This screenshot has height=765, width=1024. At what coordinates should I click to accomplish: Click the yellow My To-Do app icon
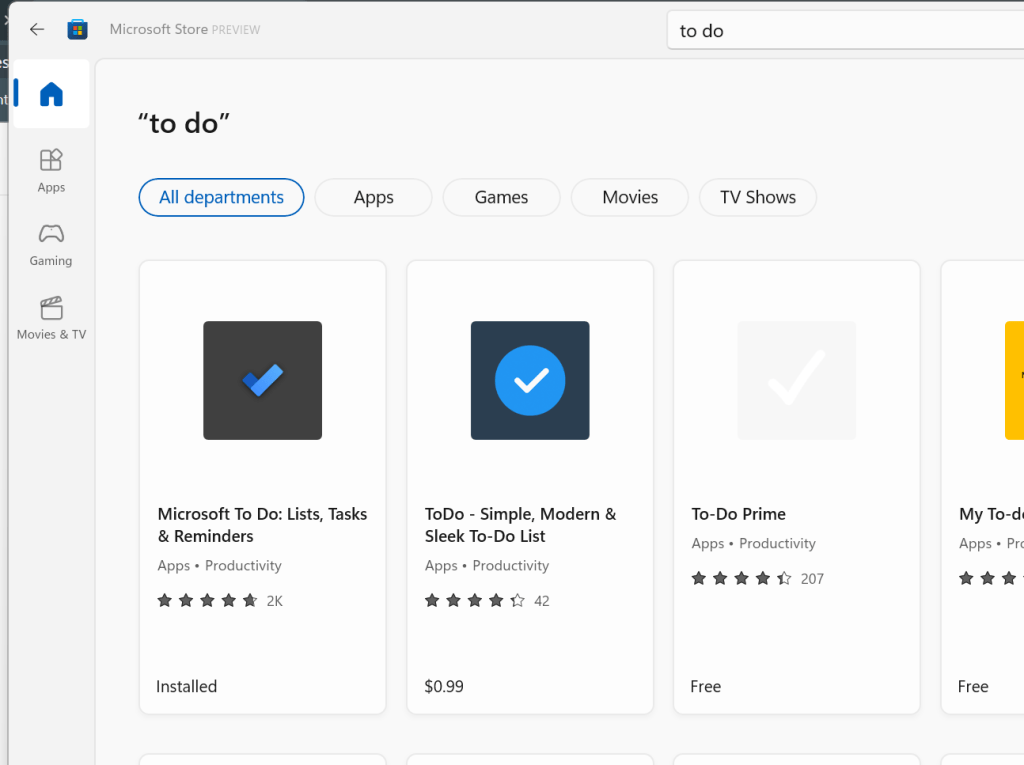(x=1014, y=380)
